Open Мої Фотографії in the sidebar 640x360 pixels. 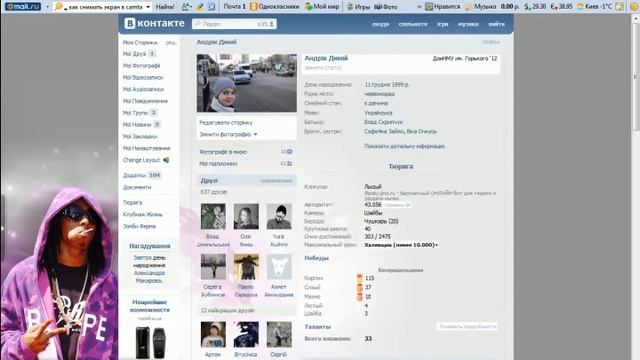click(141, 66)
